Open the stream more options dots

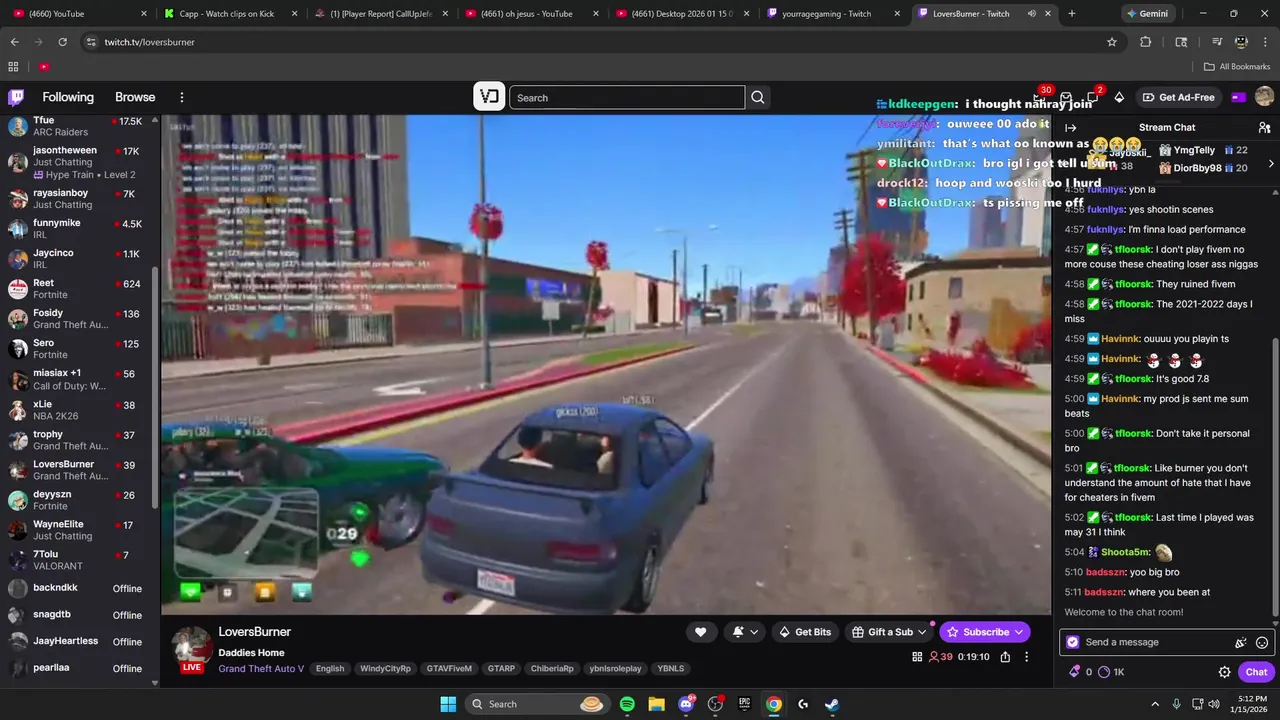point(1026,657)
